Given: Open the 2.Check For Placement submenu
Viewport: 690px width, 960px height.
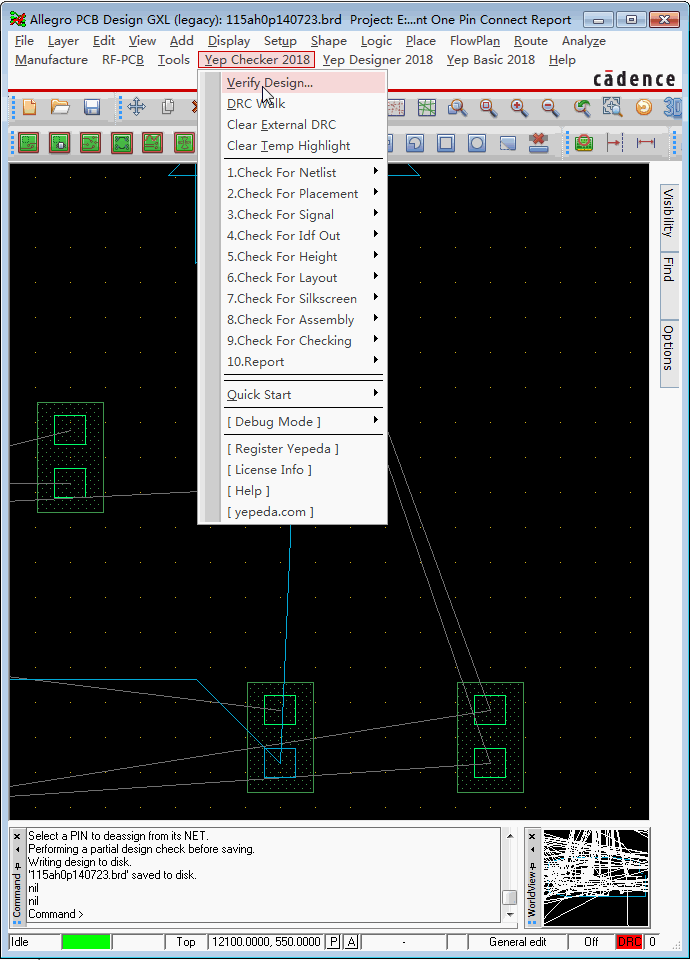Looking at the screenshot, I should pyautogui.click(x=303, y=193).
